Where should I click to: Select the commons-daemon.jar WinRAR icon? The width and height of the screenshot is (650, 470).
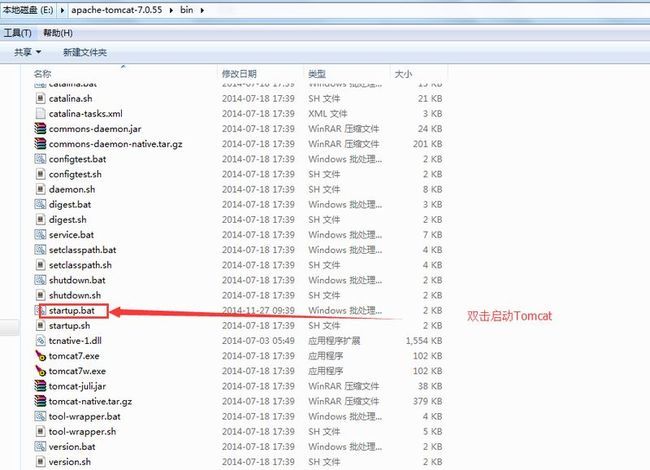40,128
